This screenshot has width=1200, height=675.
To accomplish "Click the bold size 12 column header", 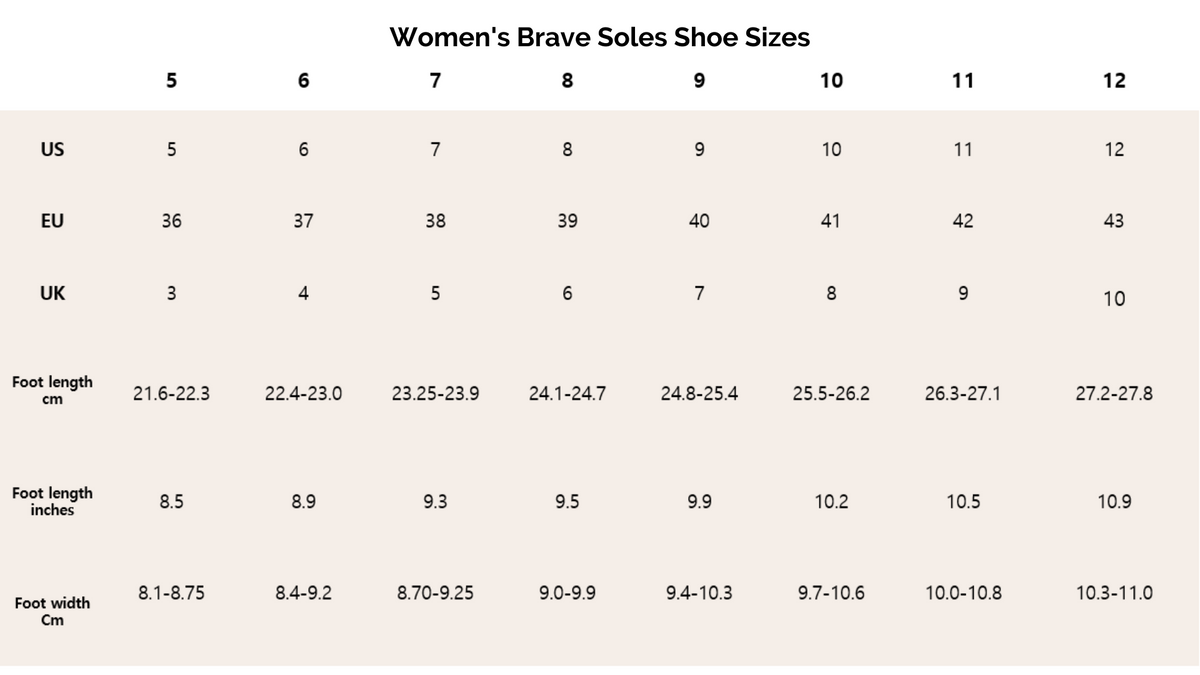I will [1114, 81].
